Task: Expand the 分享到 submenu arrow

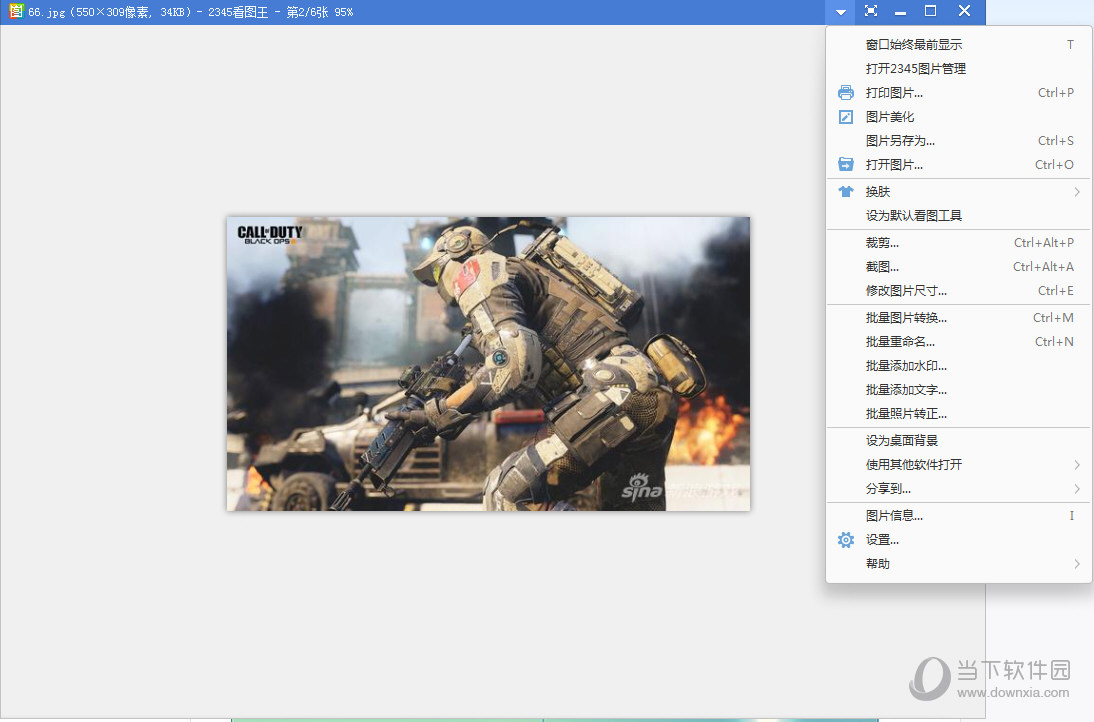Action: (1077, 489)
